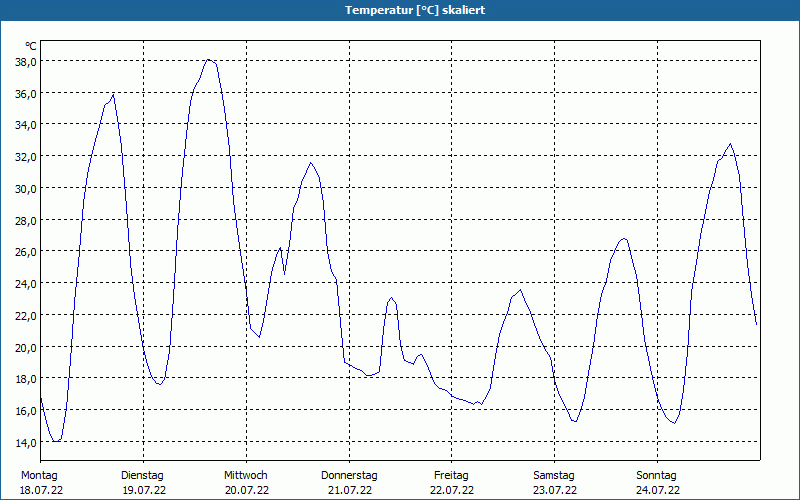Pick the 20,0 label on the y-axis
This screenshot has height=500, width=800.
(26, 347)
